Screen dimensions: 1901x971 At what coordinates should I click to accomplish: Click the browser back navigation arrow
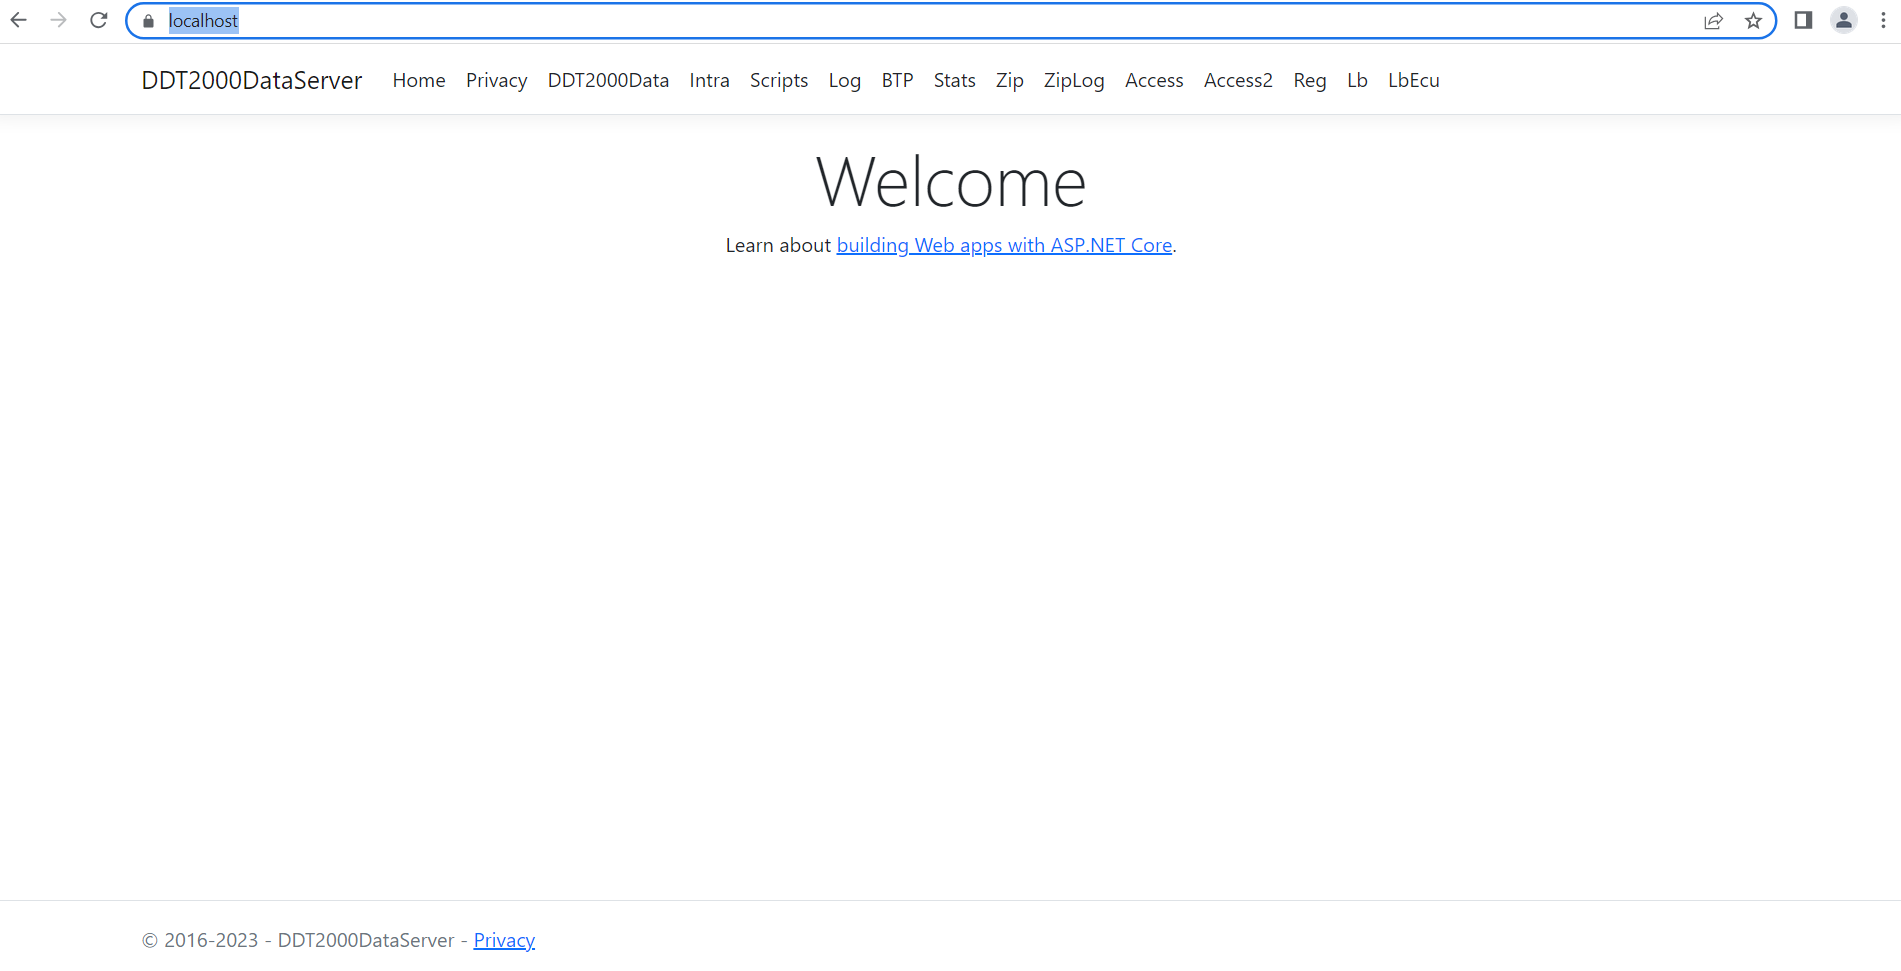point(18,20)
